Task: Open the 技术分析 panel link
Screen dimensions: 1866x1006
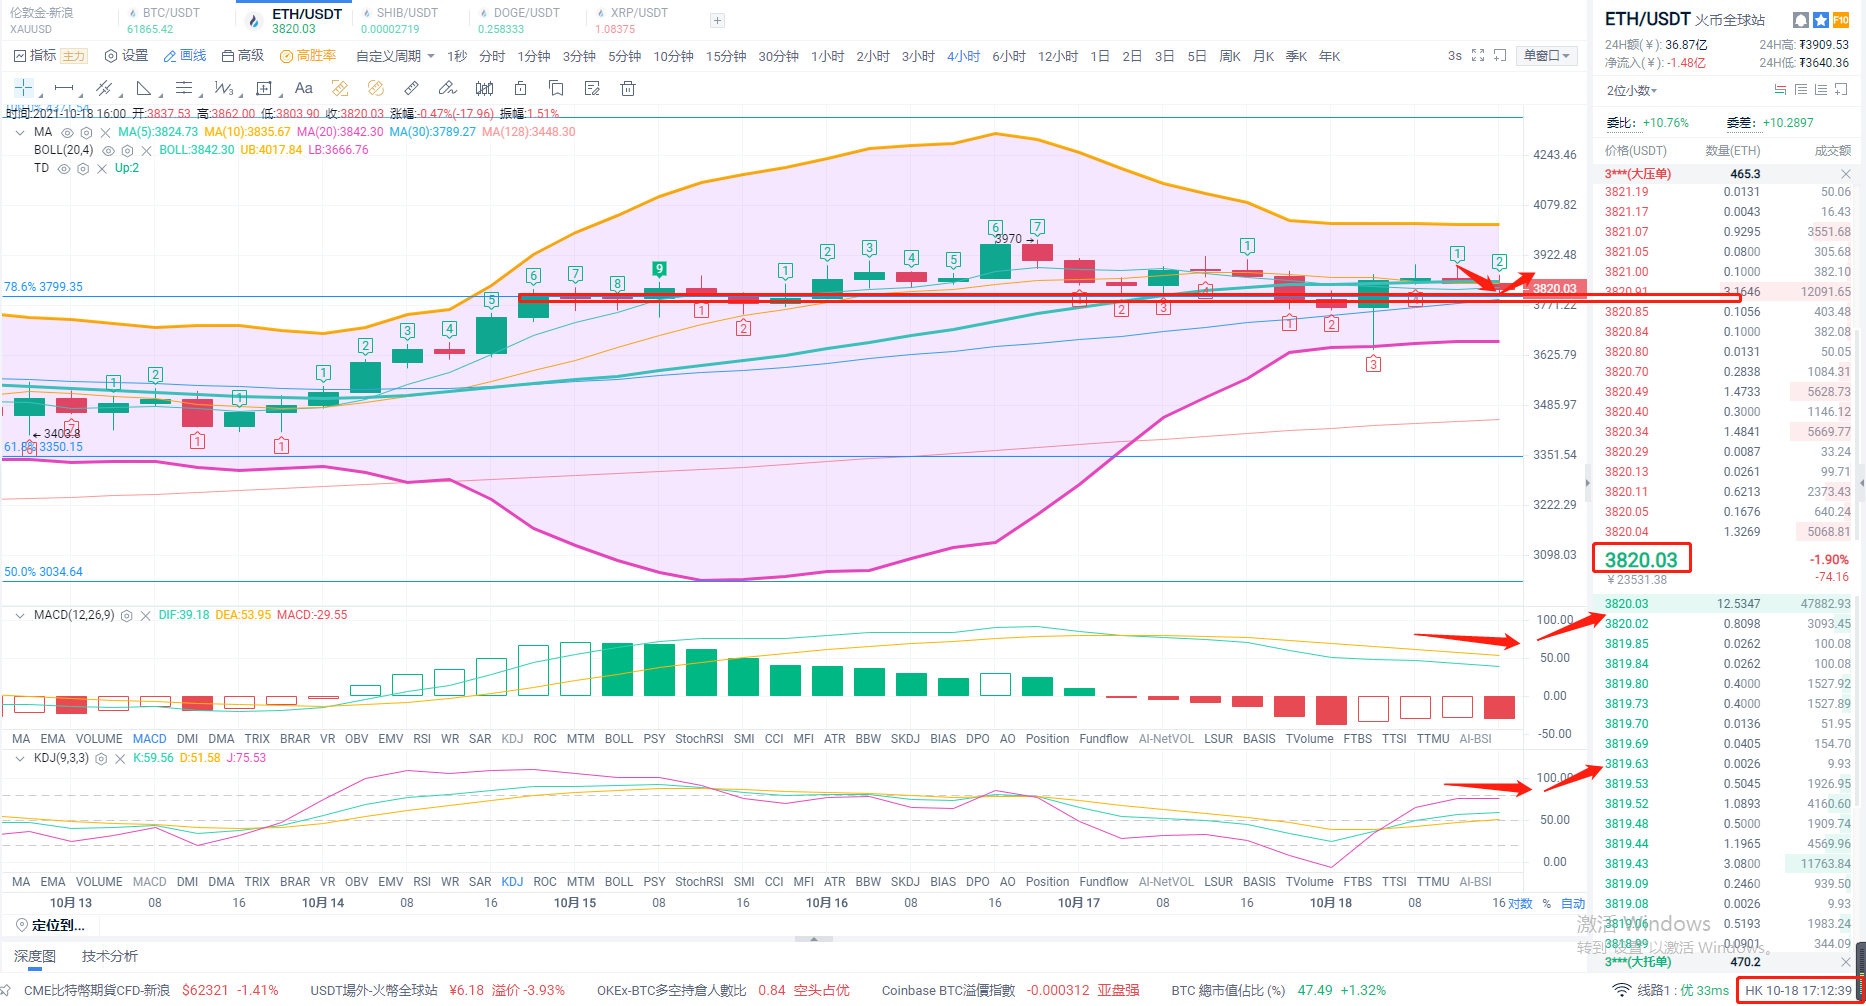Action: [x=110, y=956]
